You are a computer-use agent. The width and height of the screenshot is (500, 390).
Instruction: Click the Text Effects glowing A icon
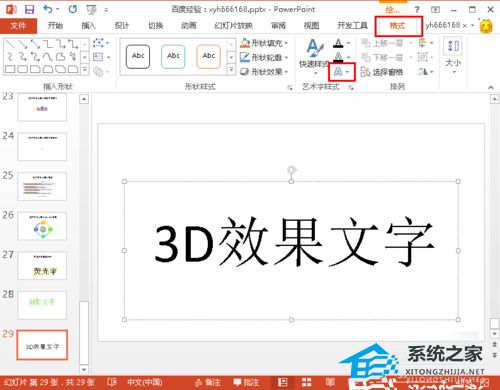(x=338, y=72)
